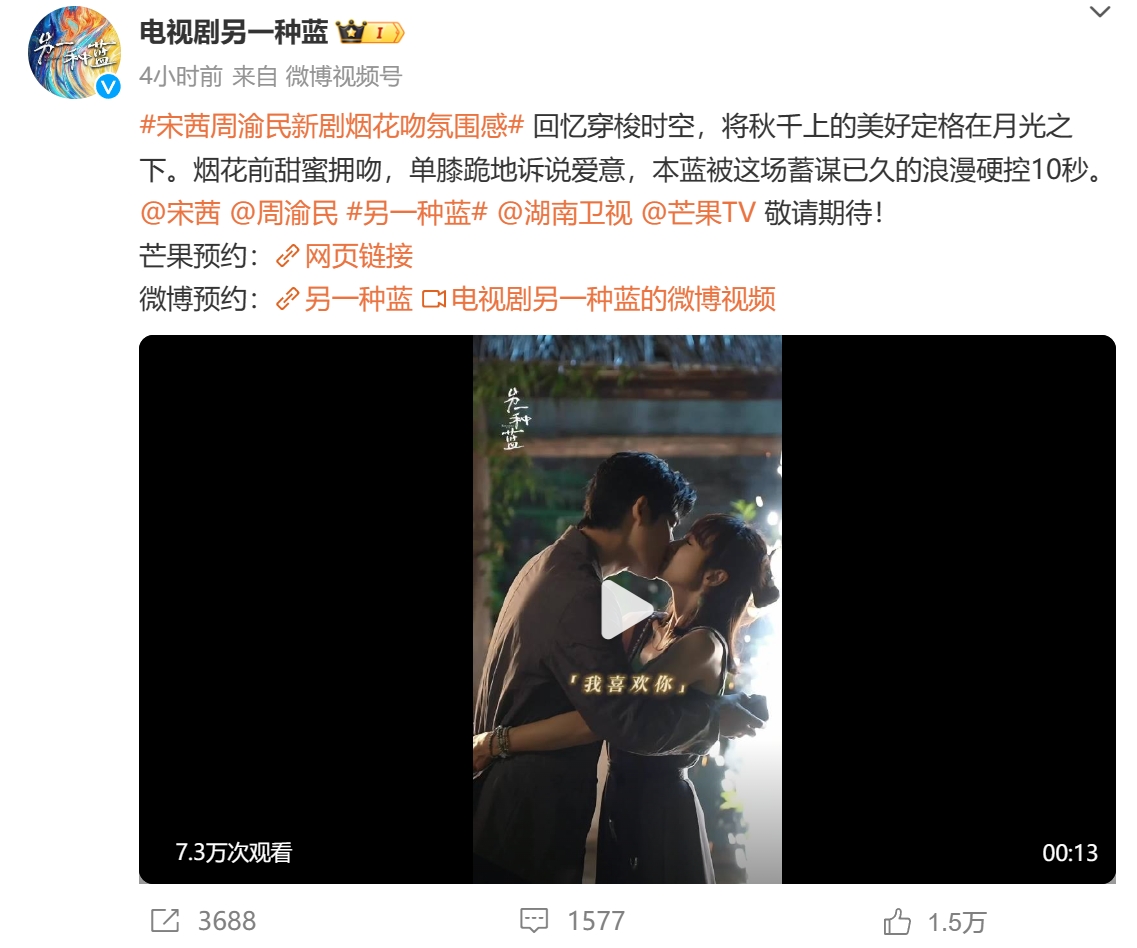Open the @宋茜 mention
1137x948 pixels.
click(x=180, y=213)
